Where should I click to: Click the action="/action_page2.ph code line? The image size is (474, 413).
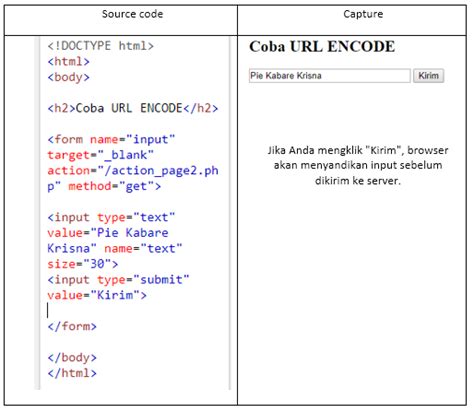point(133,171)
